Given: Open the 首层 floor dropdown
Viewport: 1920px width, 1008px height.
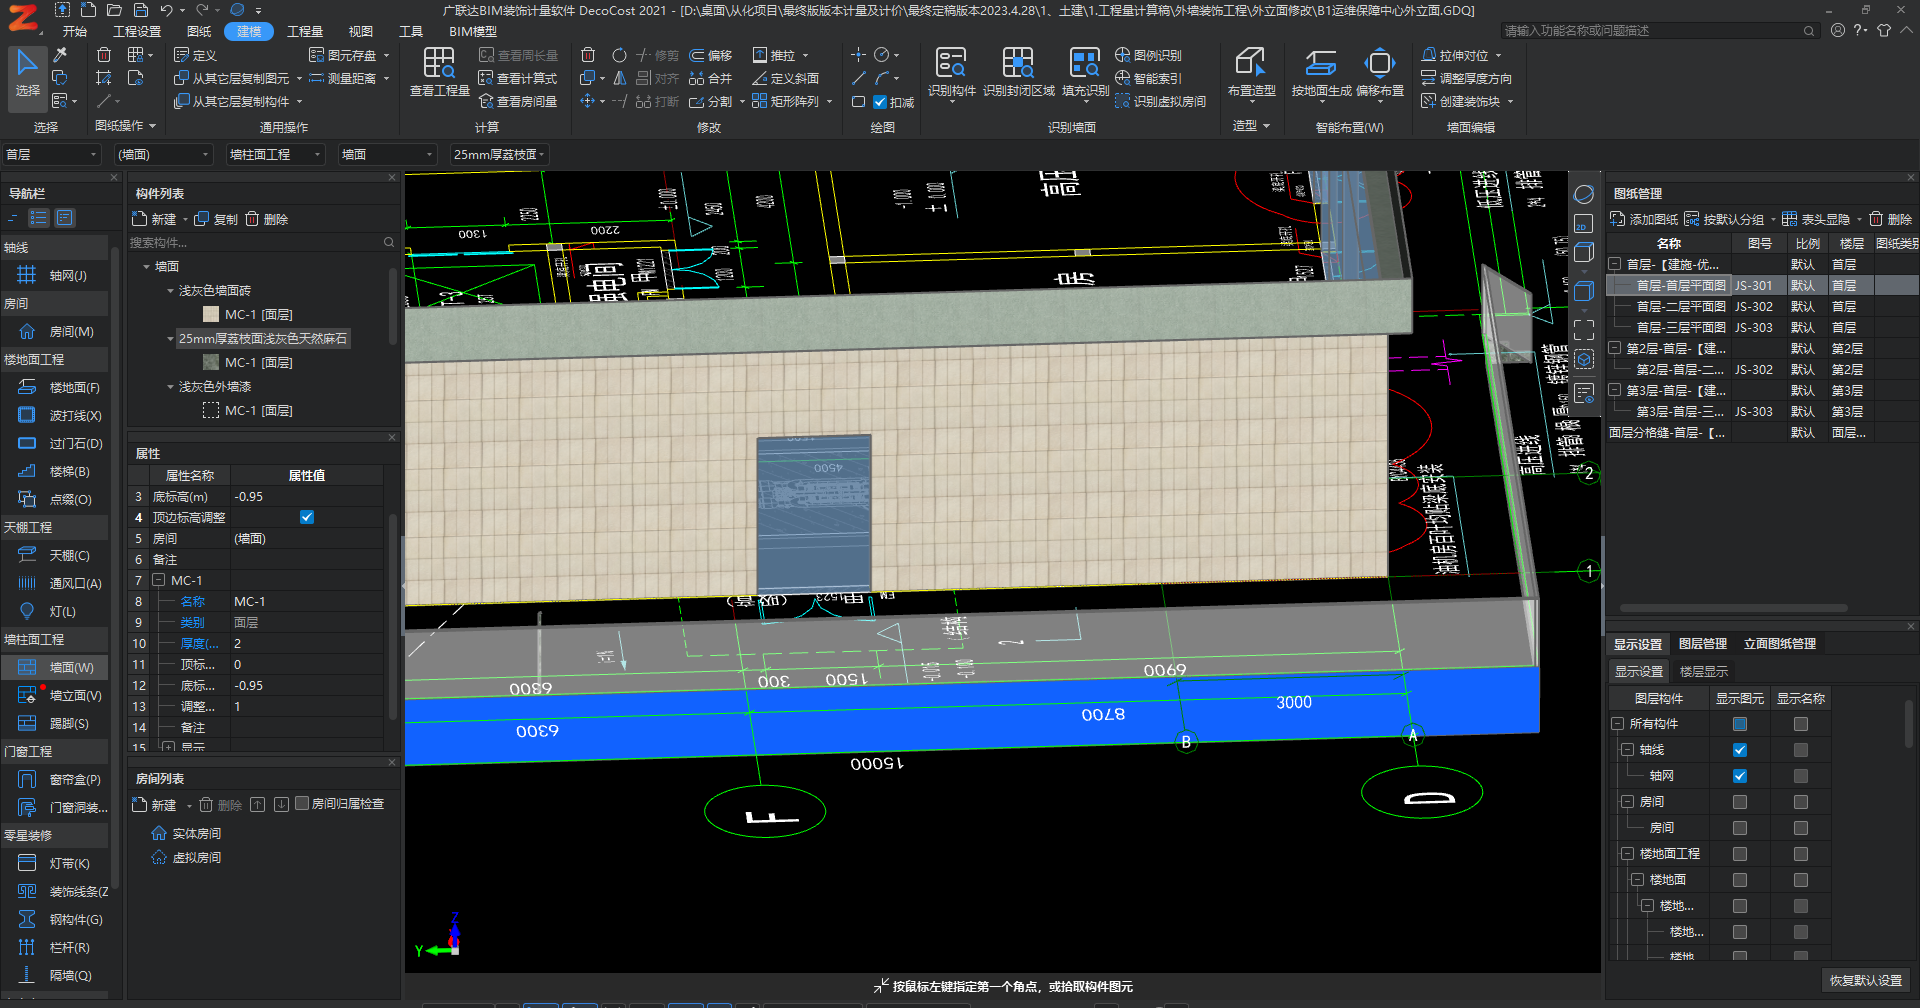Looking at the screenshot, I should coord(52,154).
